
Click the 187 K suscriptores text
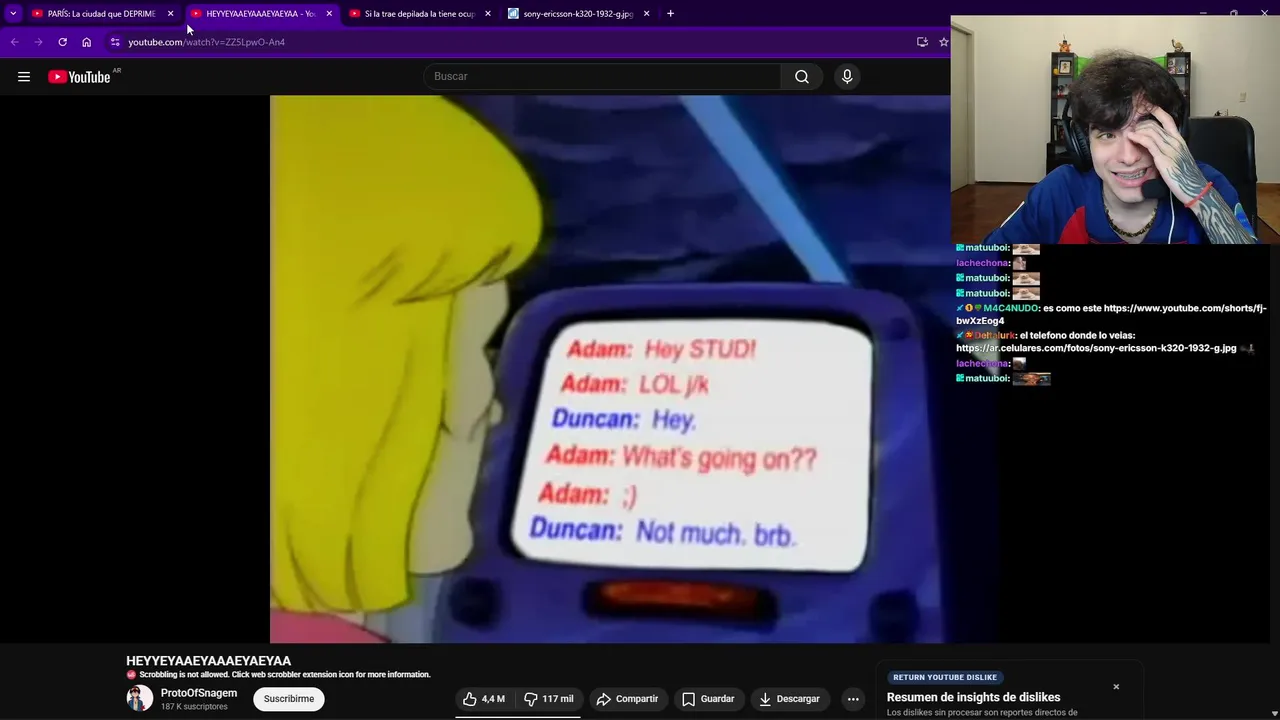pyautogui.click(x=194, y=707)
